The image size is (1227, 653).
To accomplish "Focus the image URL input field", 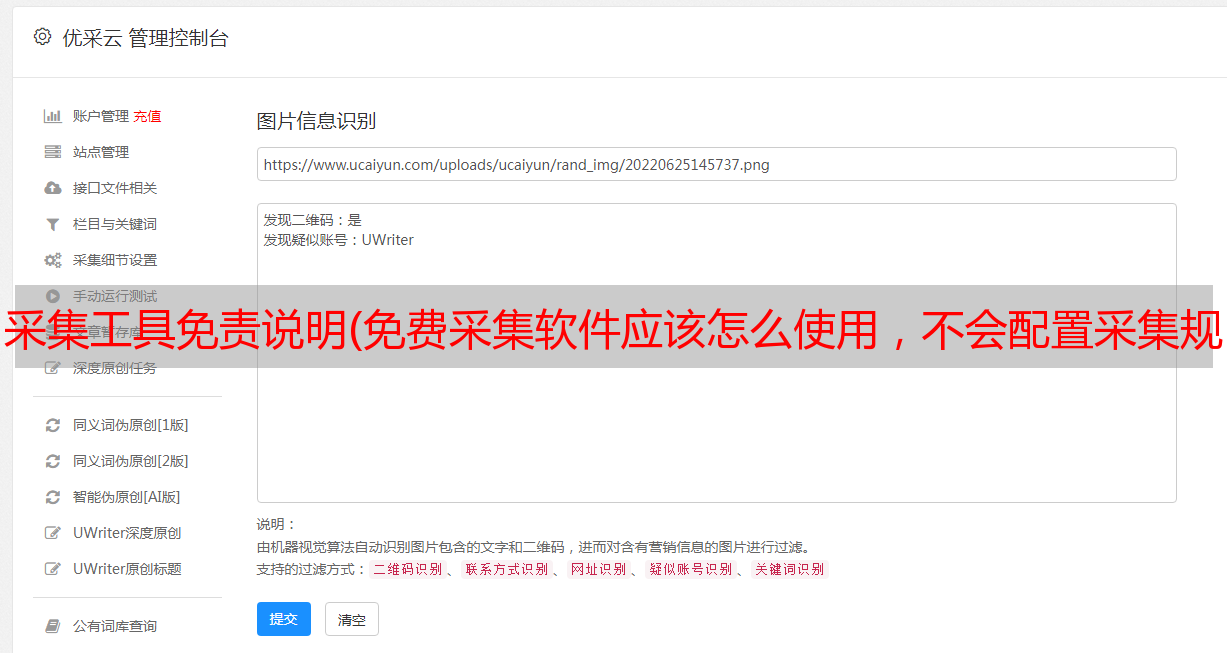I will pyautogui.click(x=716, y=164).
